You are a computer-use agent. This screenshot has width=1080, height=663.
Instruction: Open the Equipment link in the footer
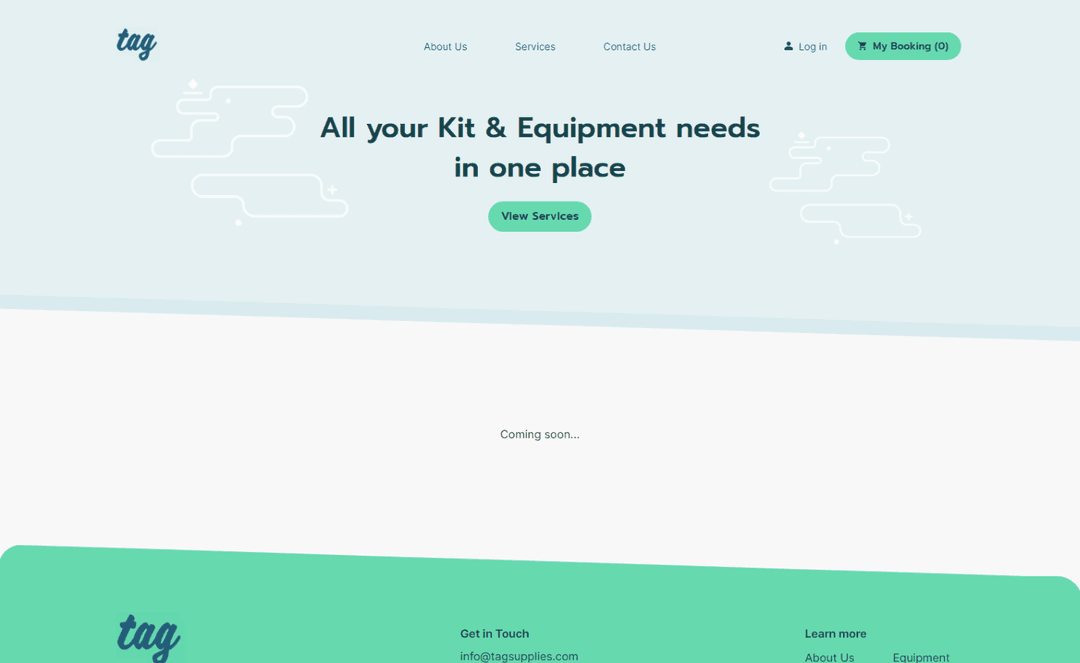(921, 657)
